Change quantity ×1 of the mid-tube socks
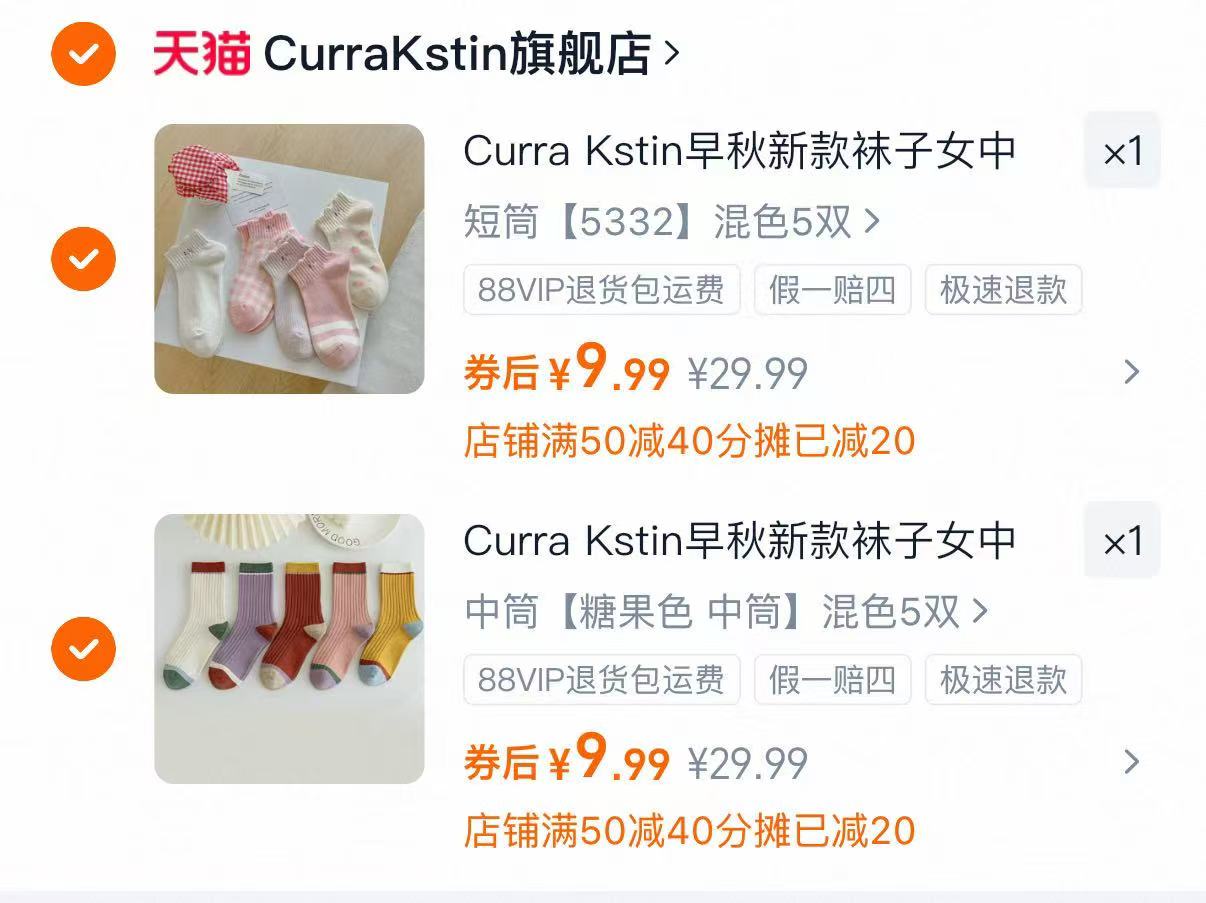Viewport: 1206px width, 903px height. 1122,541
